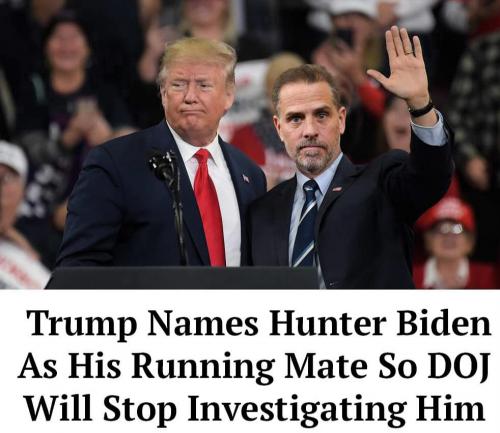The width and height of the screenshot is (500, 433).
Task: Click the small pin on right man's lapel
Action: 336,189
